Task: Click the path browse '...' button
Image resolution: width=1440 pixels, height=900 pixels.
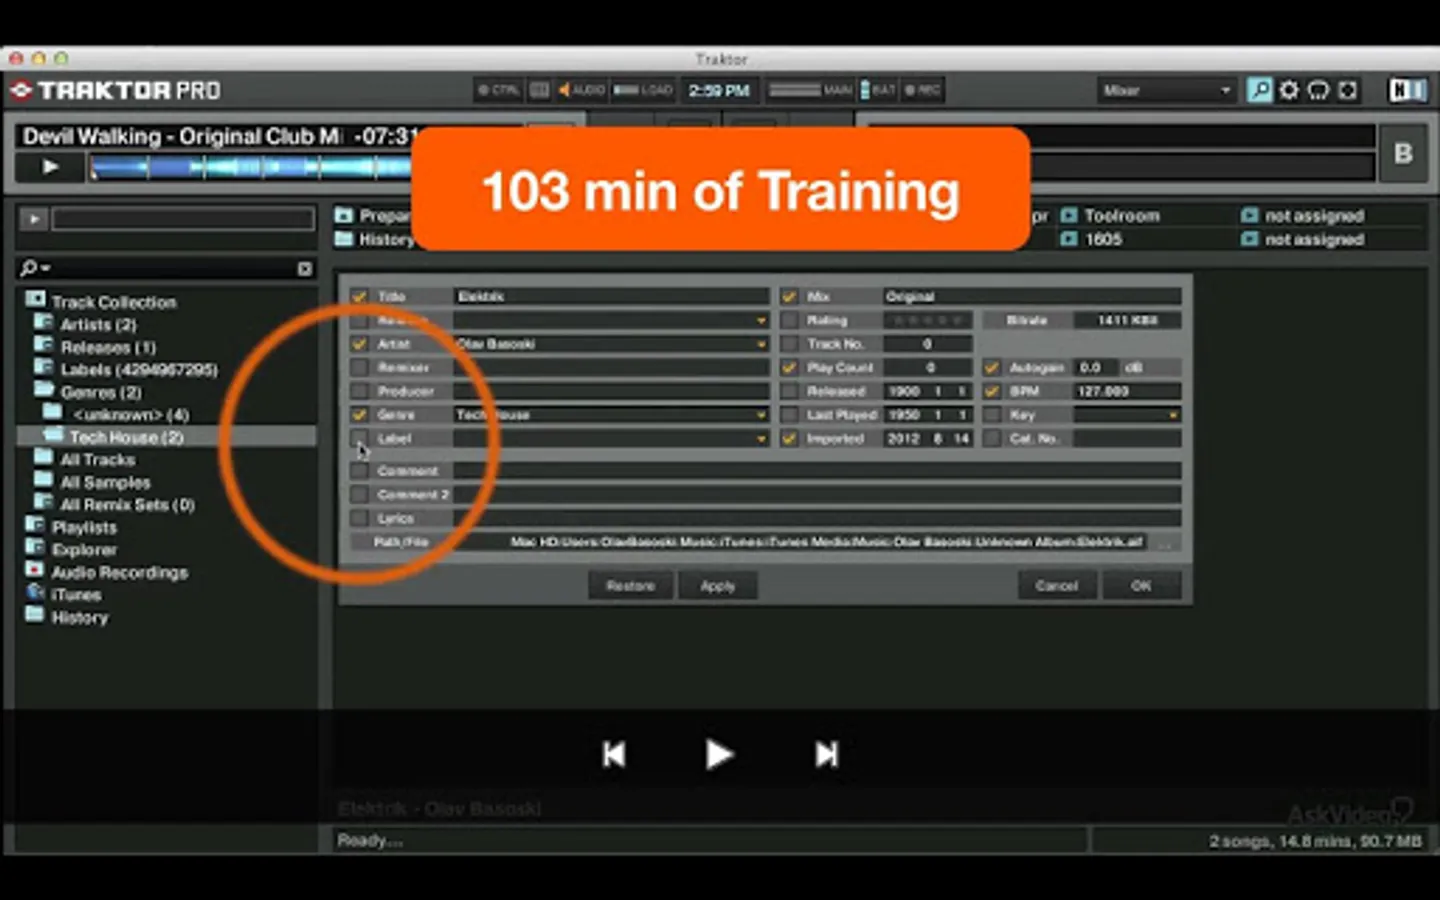Action: click(x=1164, y=542)
